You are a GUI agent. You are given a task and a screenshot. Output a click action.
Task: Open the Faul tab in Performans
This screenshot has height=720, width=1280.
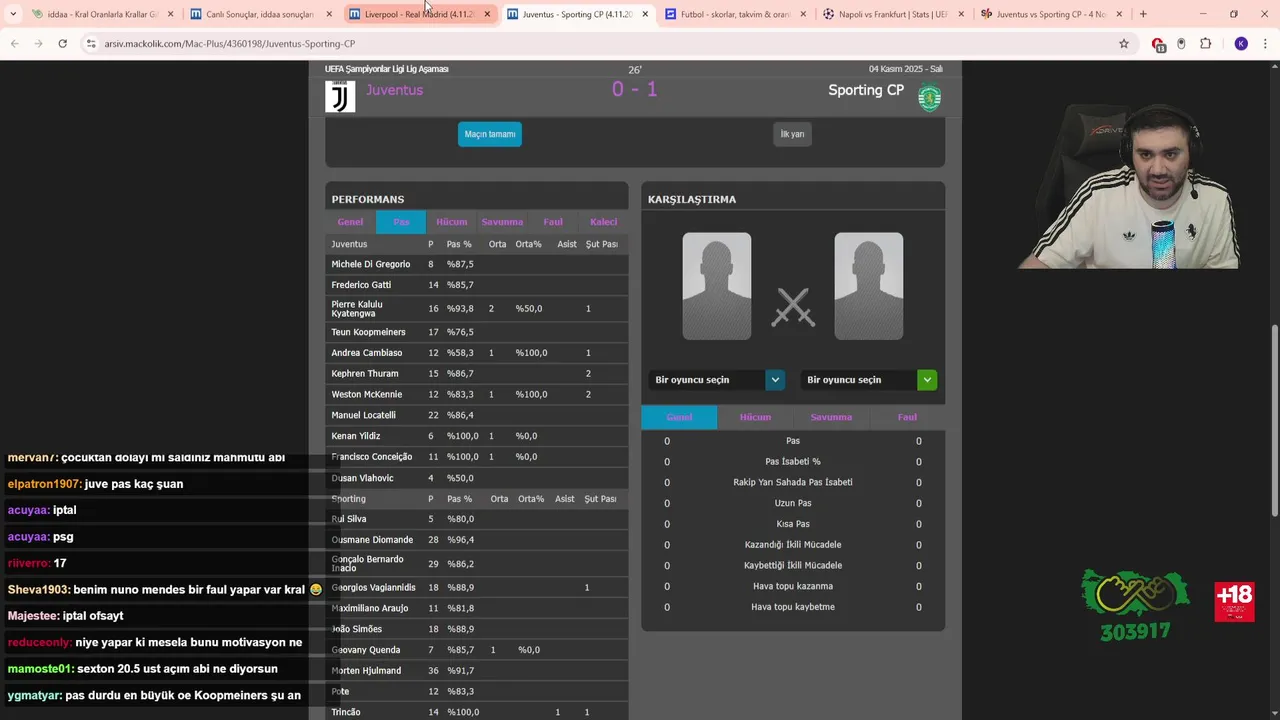(553, 222)
